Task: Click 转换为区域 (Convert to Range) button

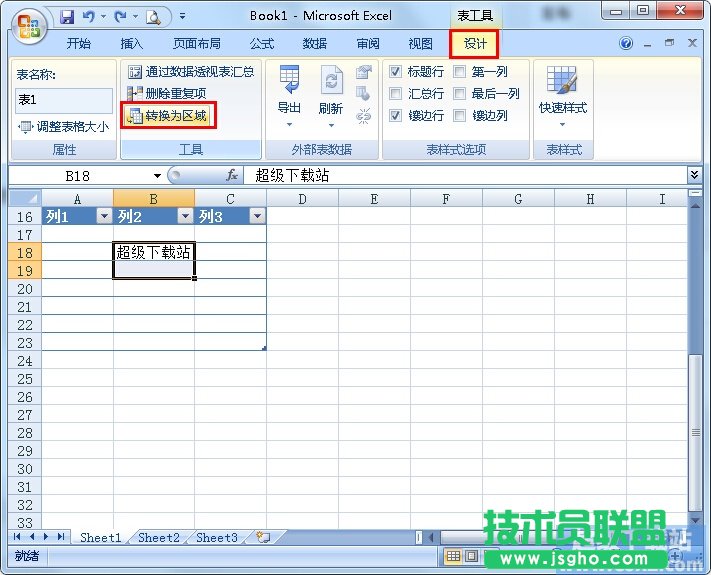Action: [x=168, y=116]
